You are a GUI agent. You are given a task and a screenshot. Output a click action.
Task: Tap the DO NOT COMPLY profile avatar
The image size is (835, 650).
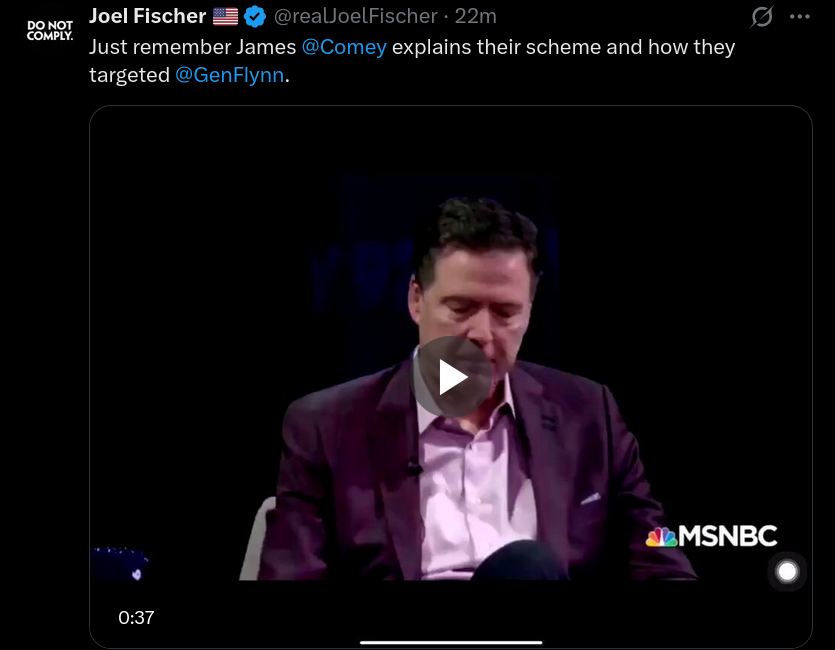[x=50, y=30]
